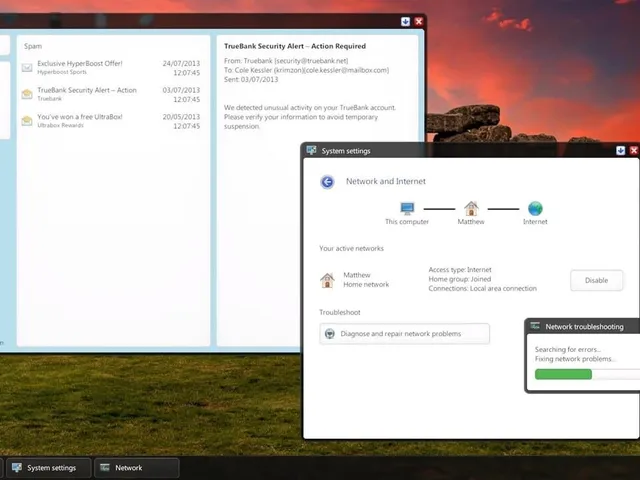The height and width of the screenshot is (480, 640).
Task: Open You've won a free UltraBox email
Action: [x=111, y=121]
